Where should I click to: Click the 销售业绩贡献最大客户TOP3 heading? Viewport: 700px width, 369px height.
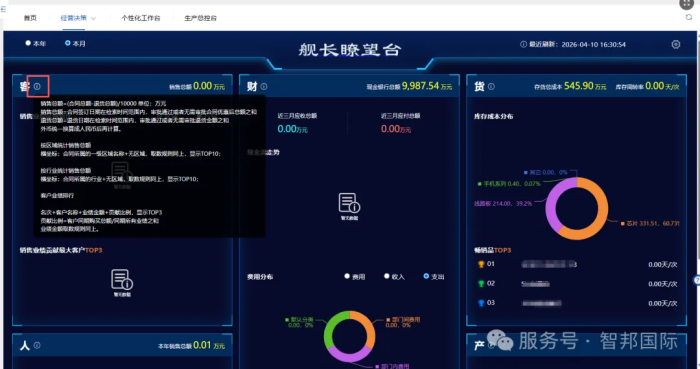pyautogui.click(x=61, y=250)
